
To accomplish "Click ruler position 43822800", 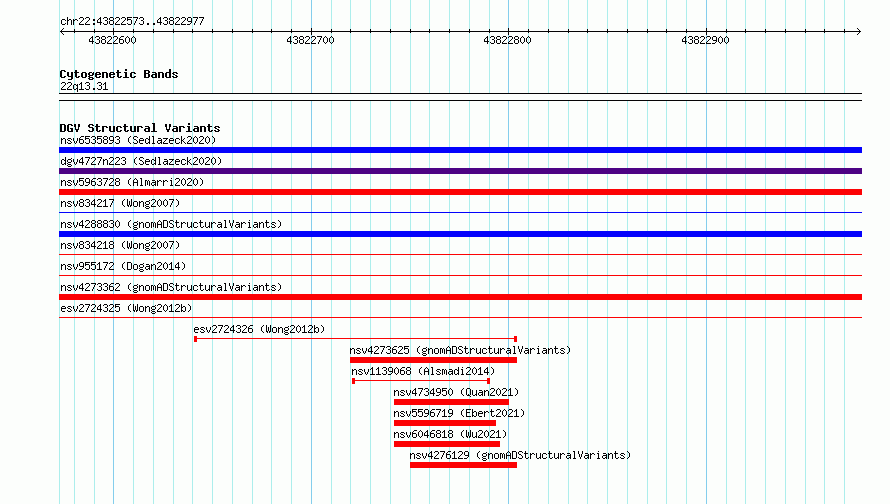I will (507, 40).
